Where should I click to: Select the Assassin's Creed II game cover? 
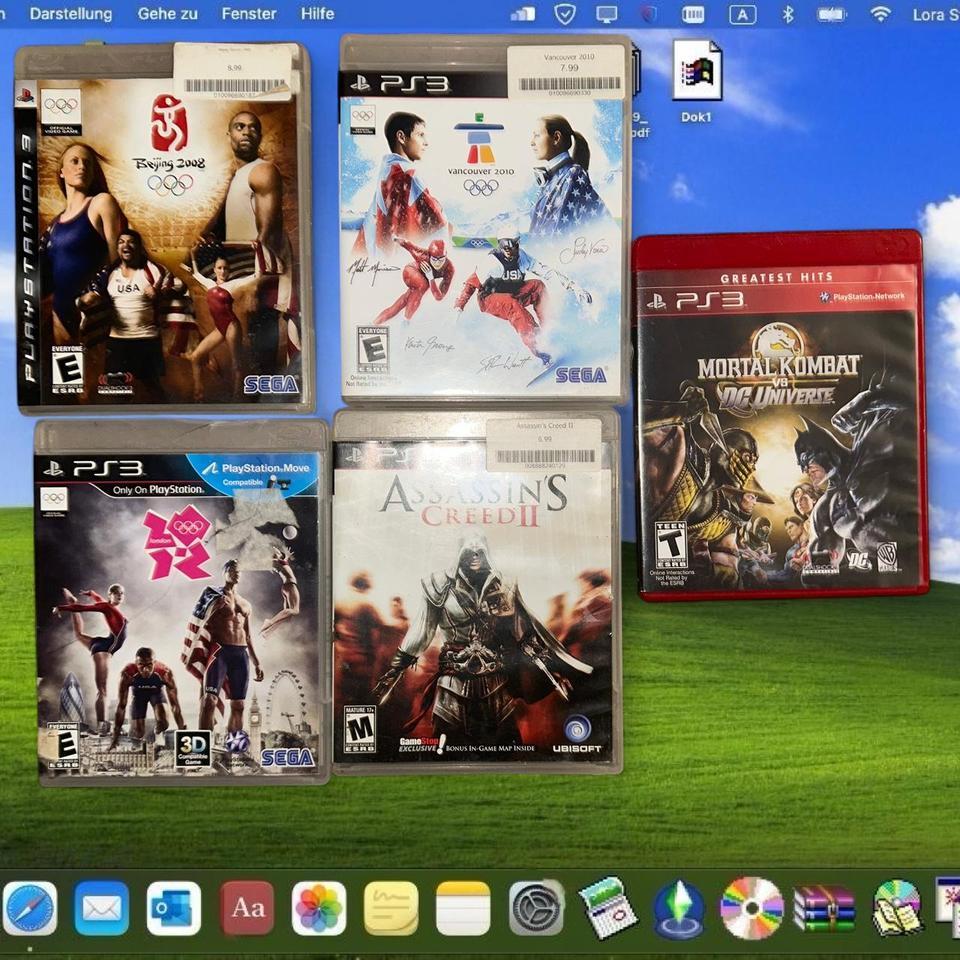tap(478, 591)
